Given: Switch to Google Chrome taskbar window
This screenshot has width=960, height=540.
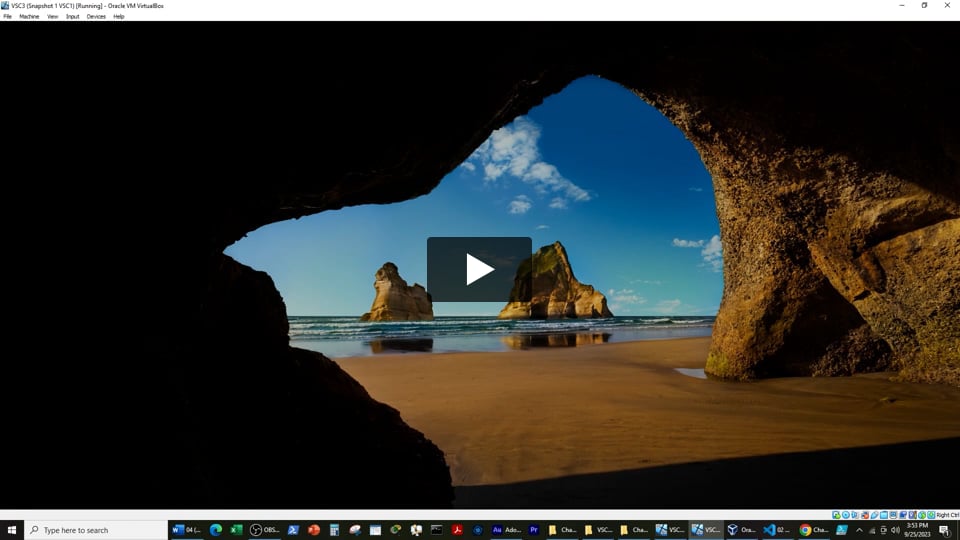Looking at the screenshot, I should 813,530.
